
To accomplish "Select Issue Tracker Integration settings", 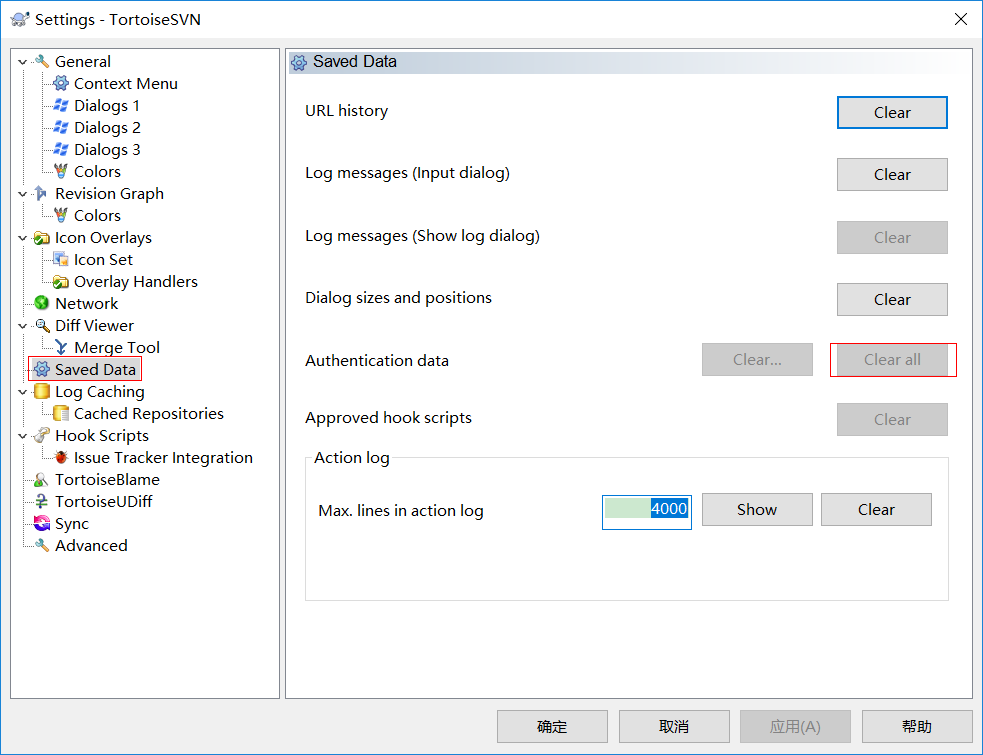I will [163, 457].
